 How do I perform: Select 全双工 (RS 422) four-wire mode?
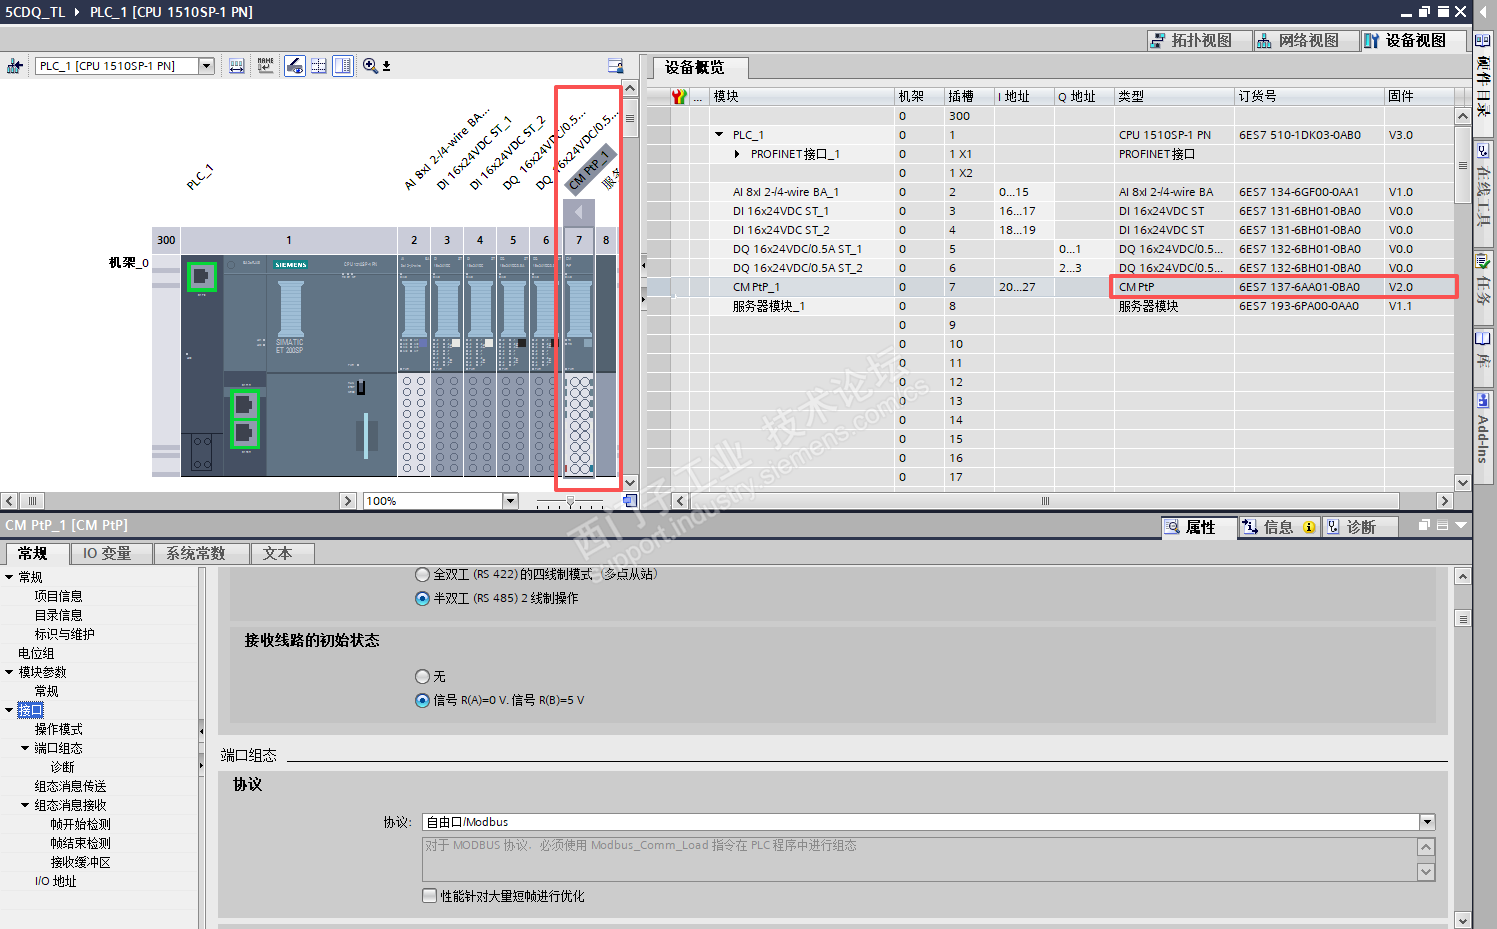point(422,575)
